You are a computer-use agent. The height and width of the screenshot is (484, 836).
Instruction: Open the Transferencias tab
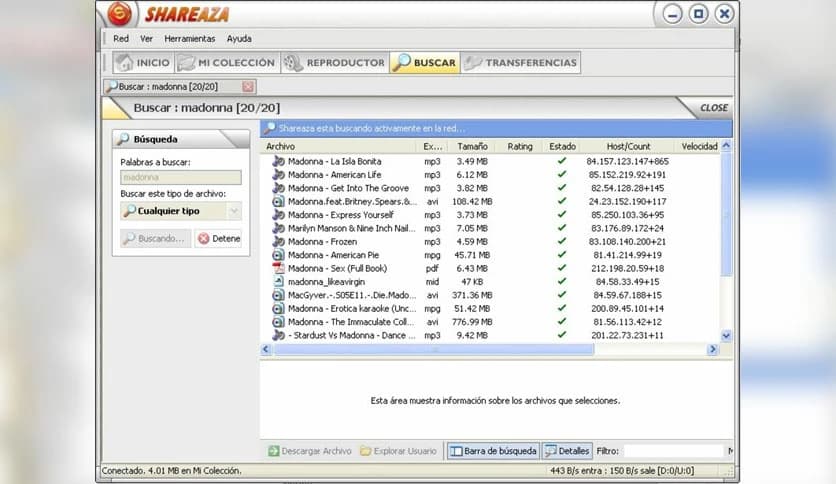pyautogui.click(x=520, y=62)
